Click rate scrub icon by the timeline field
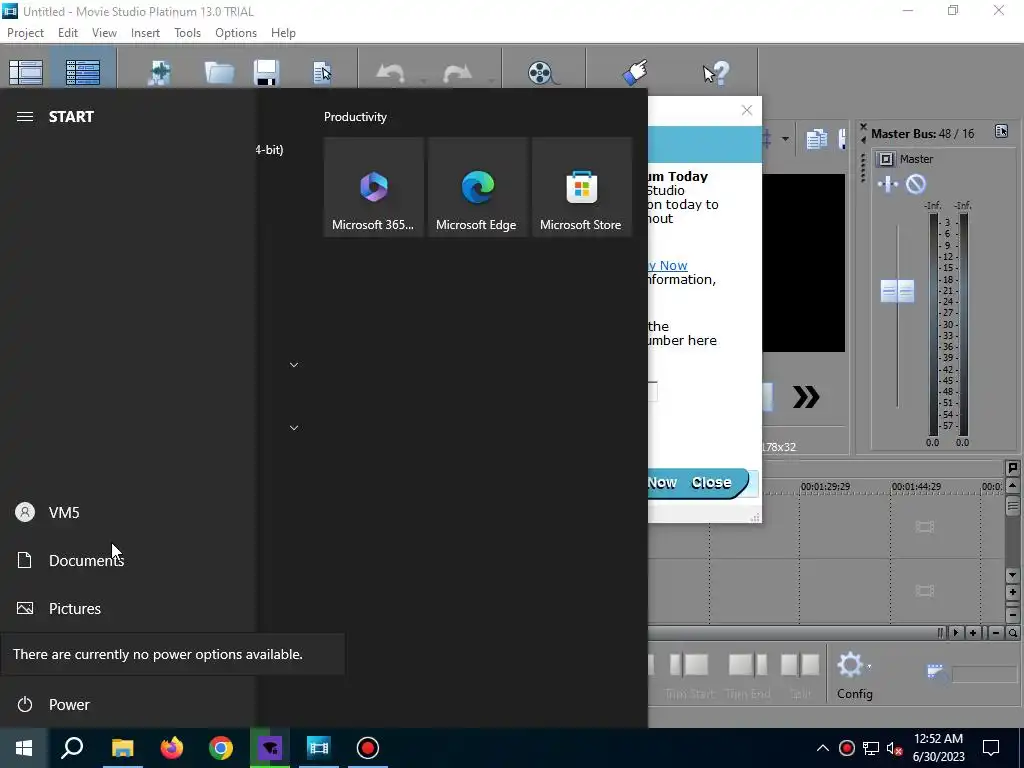The image size is (1024, 768). 936,671
